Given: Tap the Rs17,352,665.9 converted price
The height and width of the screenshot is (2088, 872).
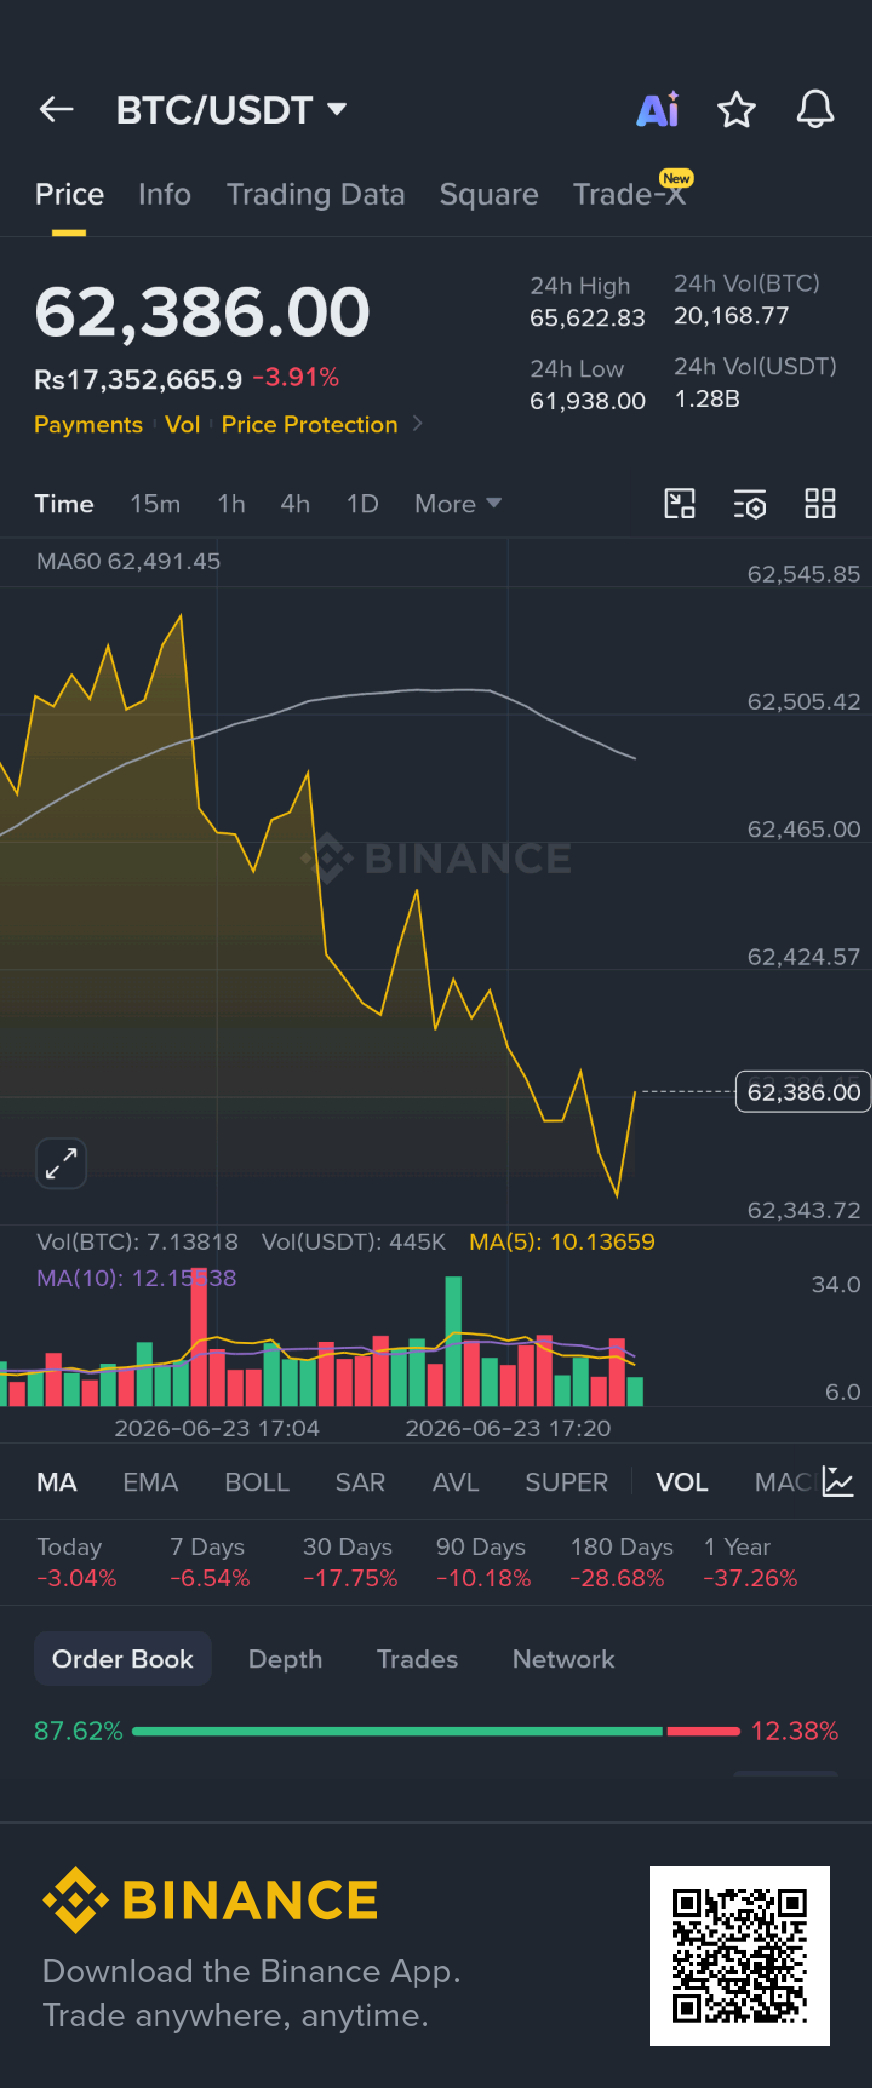Looking at the screenshot, I should [138, 379].
